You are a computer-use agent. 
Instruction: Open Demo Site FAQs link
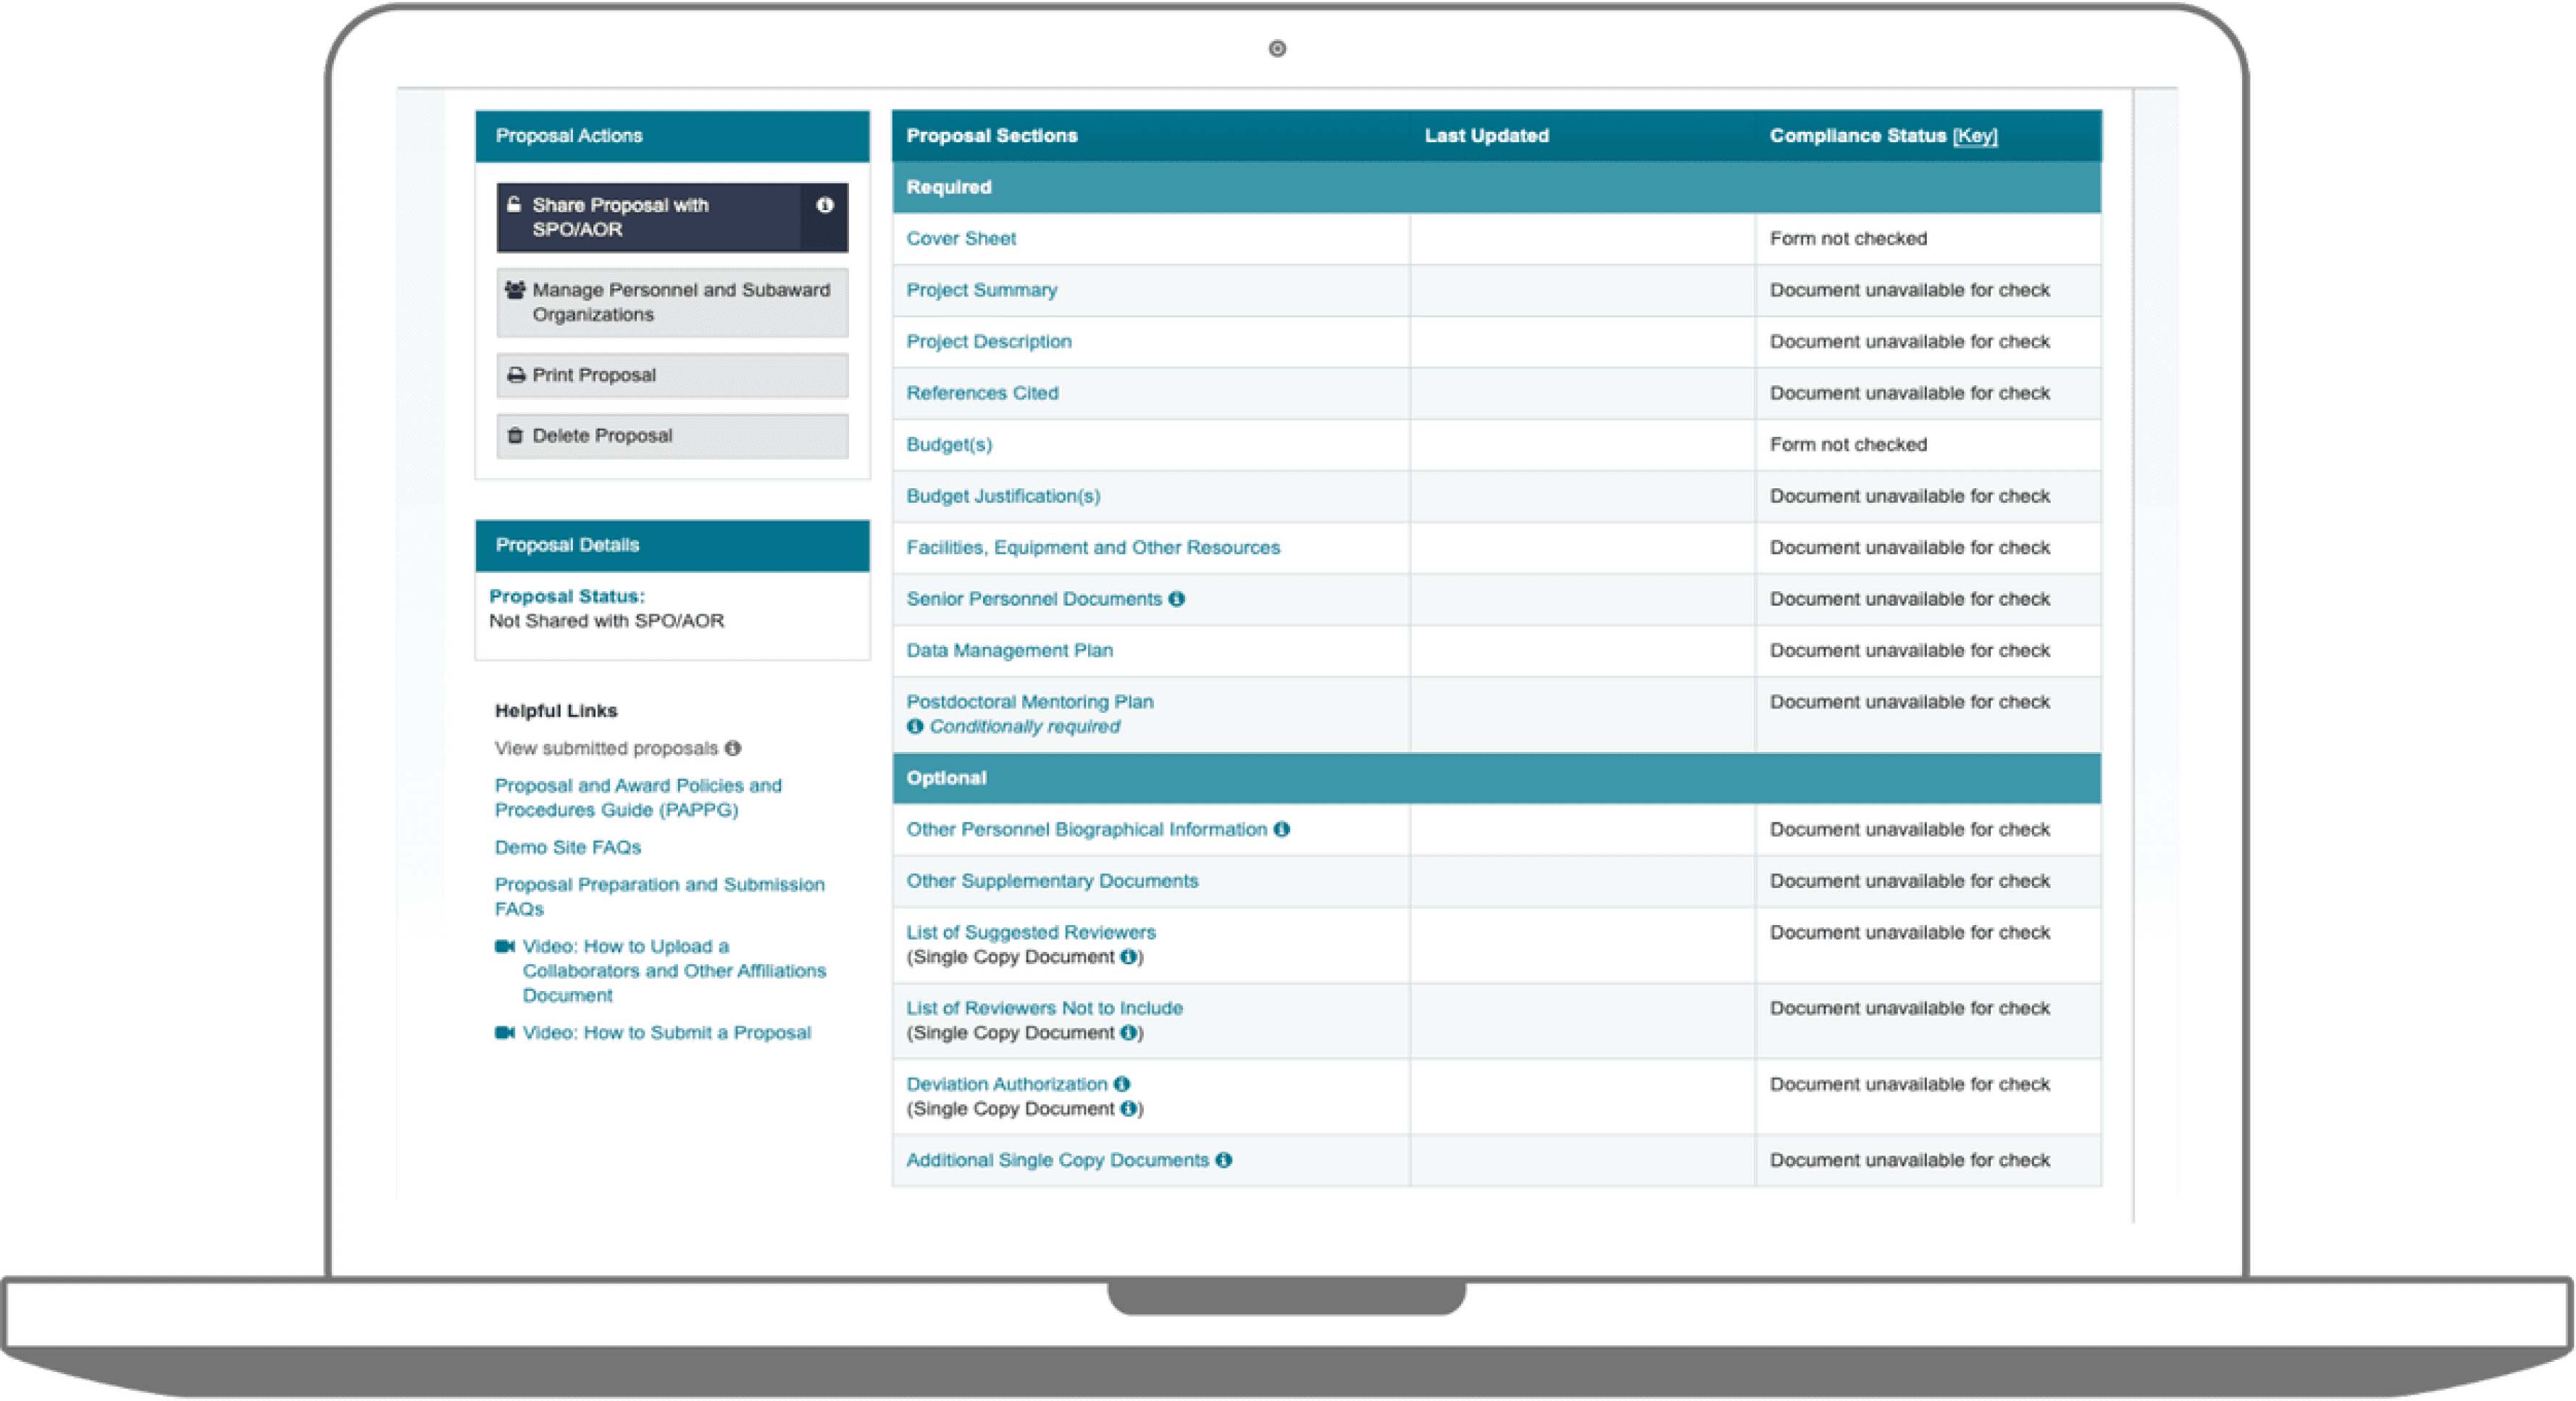567,848
